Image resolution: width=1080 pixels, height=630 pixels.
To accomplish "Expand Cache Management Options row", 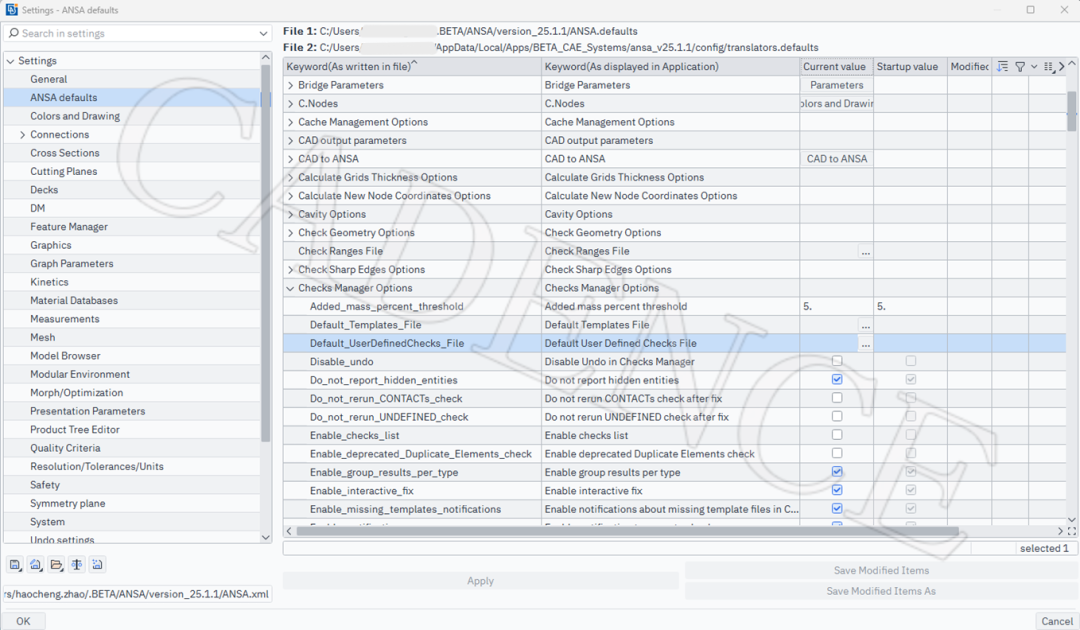I will tap(290, 123).
